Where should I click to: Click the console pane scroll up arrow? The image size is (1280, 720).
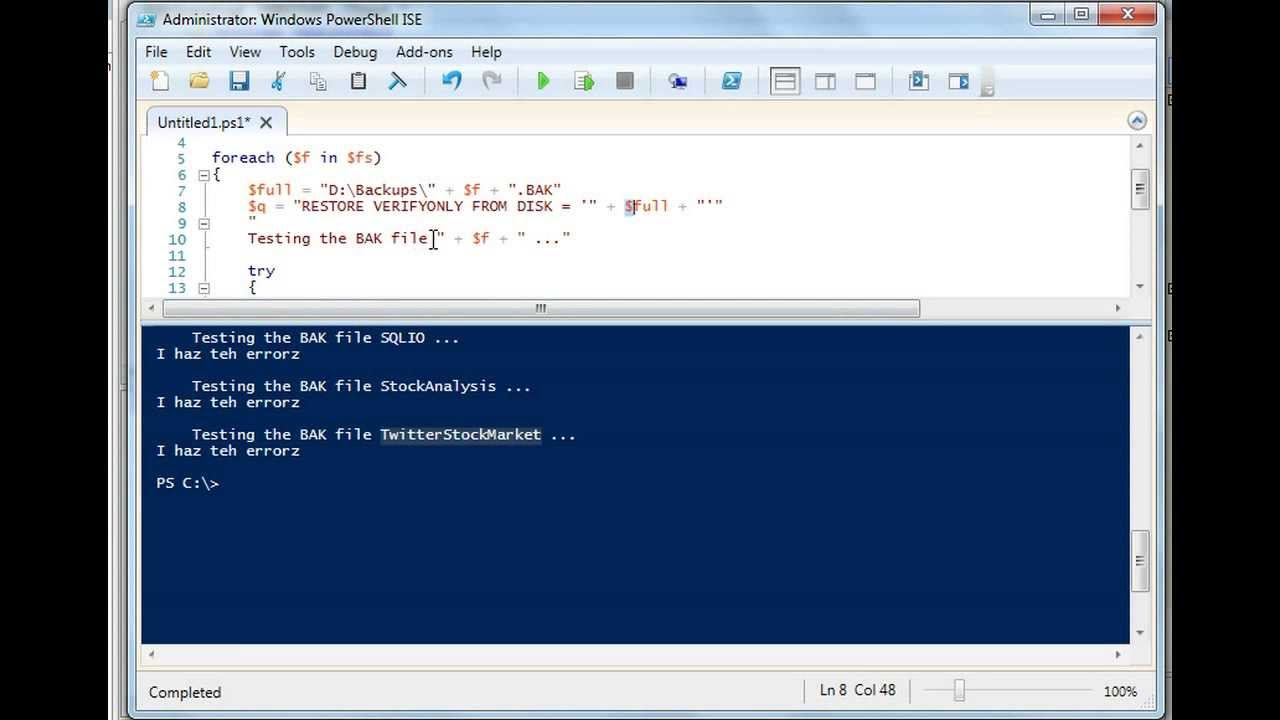[1140, 336]
